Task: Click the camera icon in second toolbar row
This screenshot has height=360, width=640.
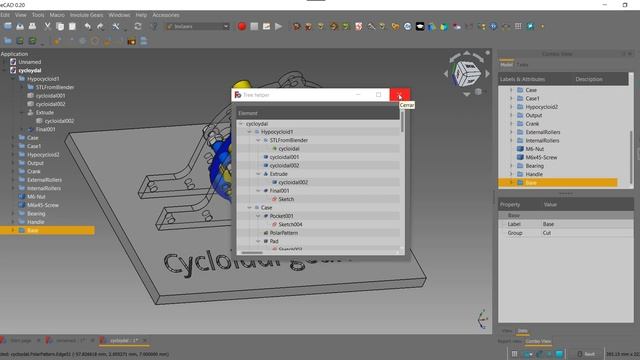Action: (x=131, y=41)
